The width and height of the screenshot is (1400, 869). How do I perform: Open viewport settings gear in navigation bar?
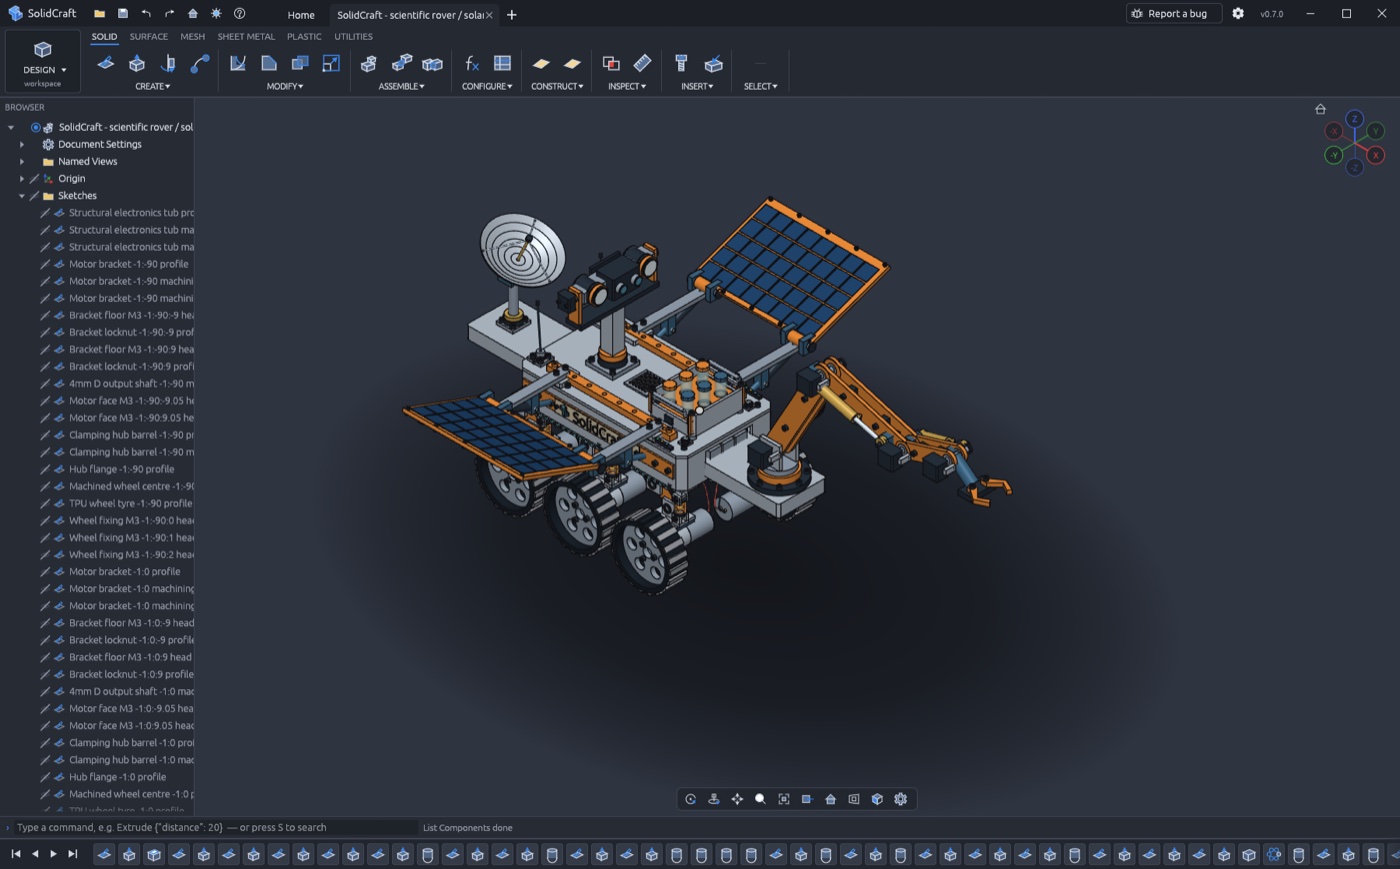900,799
